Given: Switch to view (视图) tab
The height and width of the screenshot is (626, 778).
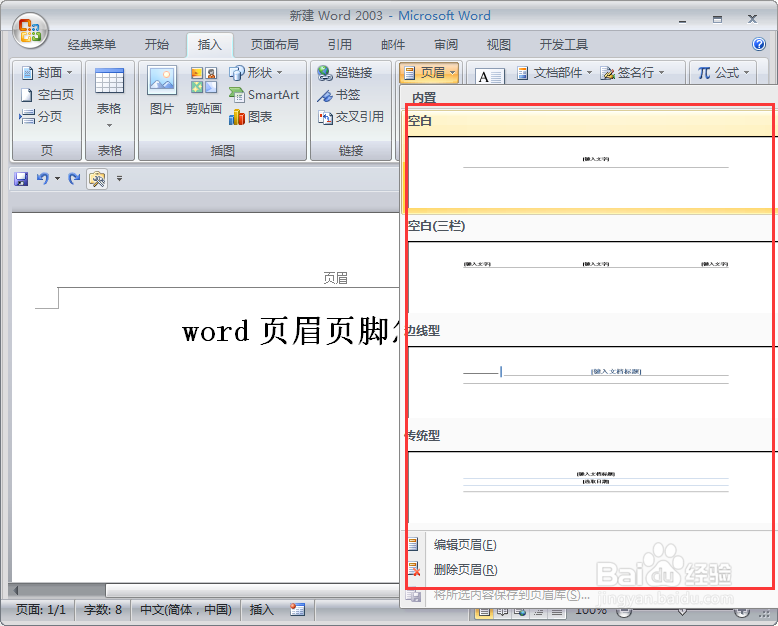Looking at the screenshot, I should pos(499,45).
